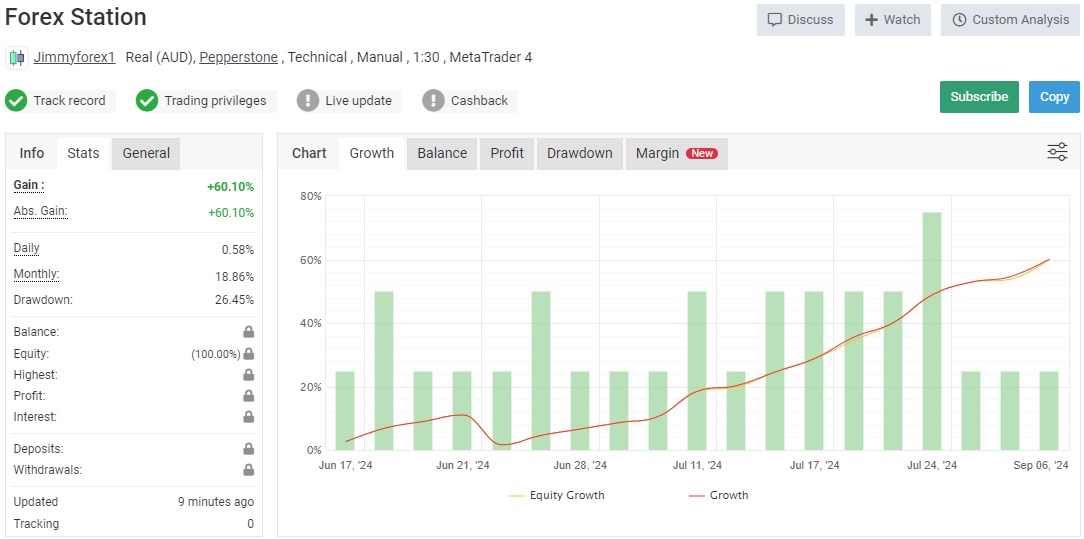
Task: Switch to the Info tab
Action: tap(32, 153)
